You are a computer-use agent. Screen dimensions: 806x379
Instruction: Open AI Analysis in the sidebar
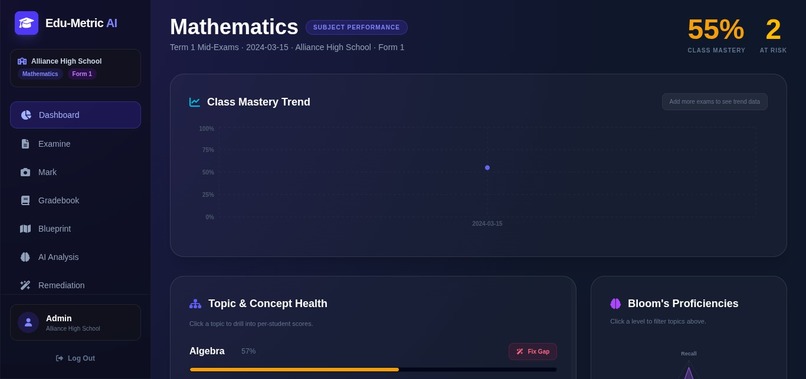click(76, 257)
